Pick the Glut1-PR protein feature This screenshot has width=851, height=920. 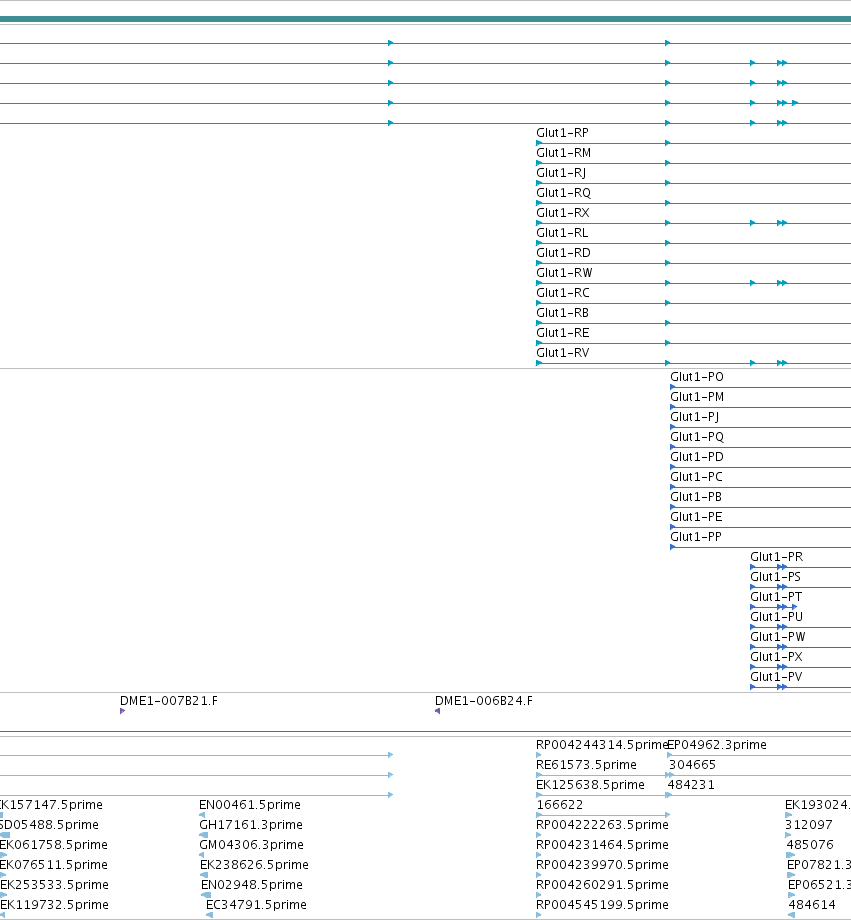[x=776, y=557]
